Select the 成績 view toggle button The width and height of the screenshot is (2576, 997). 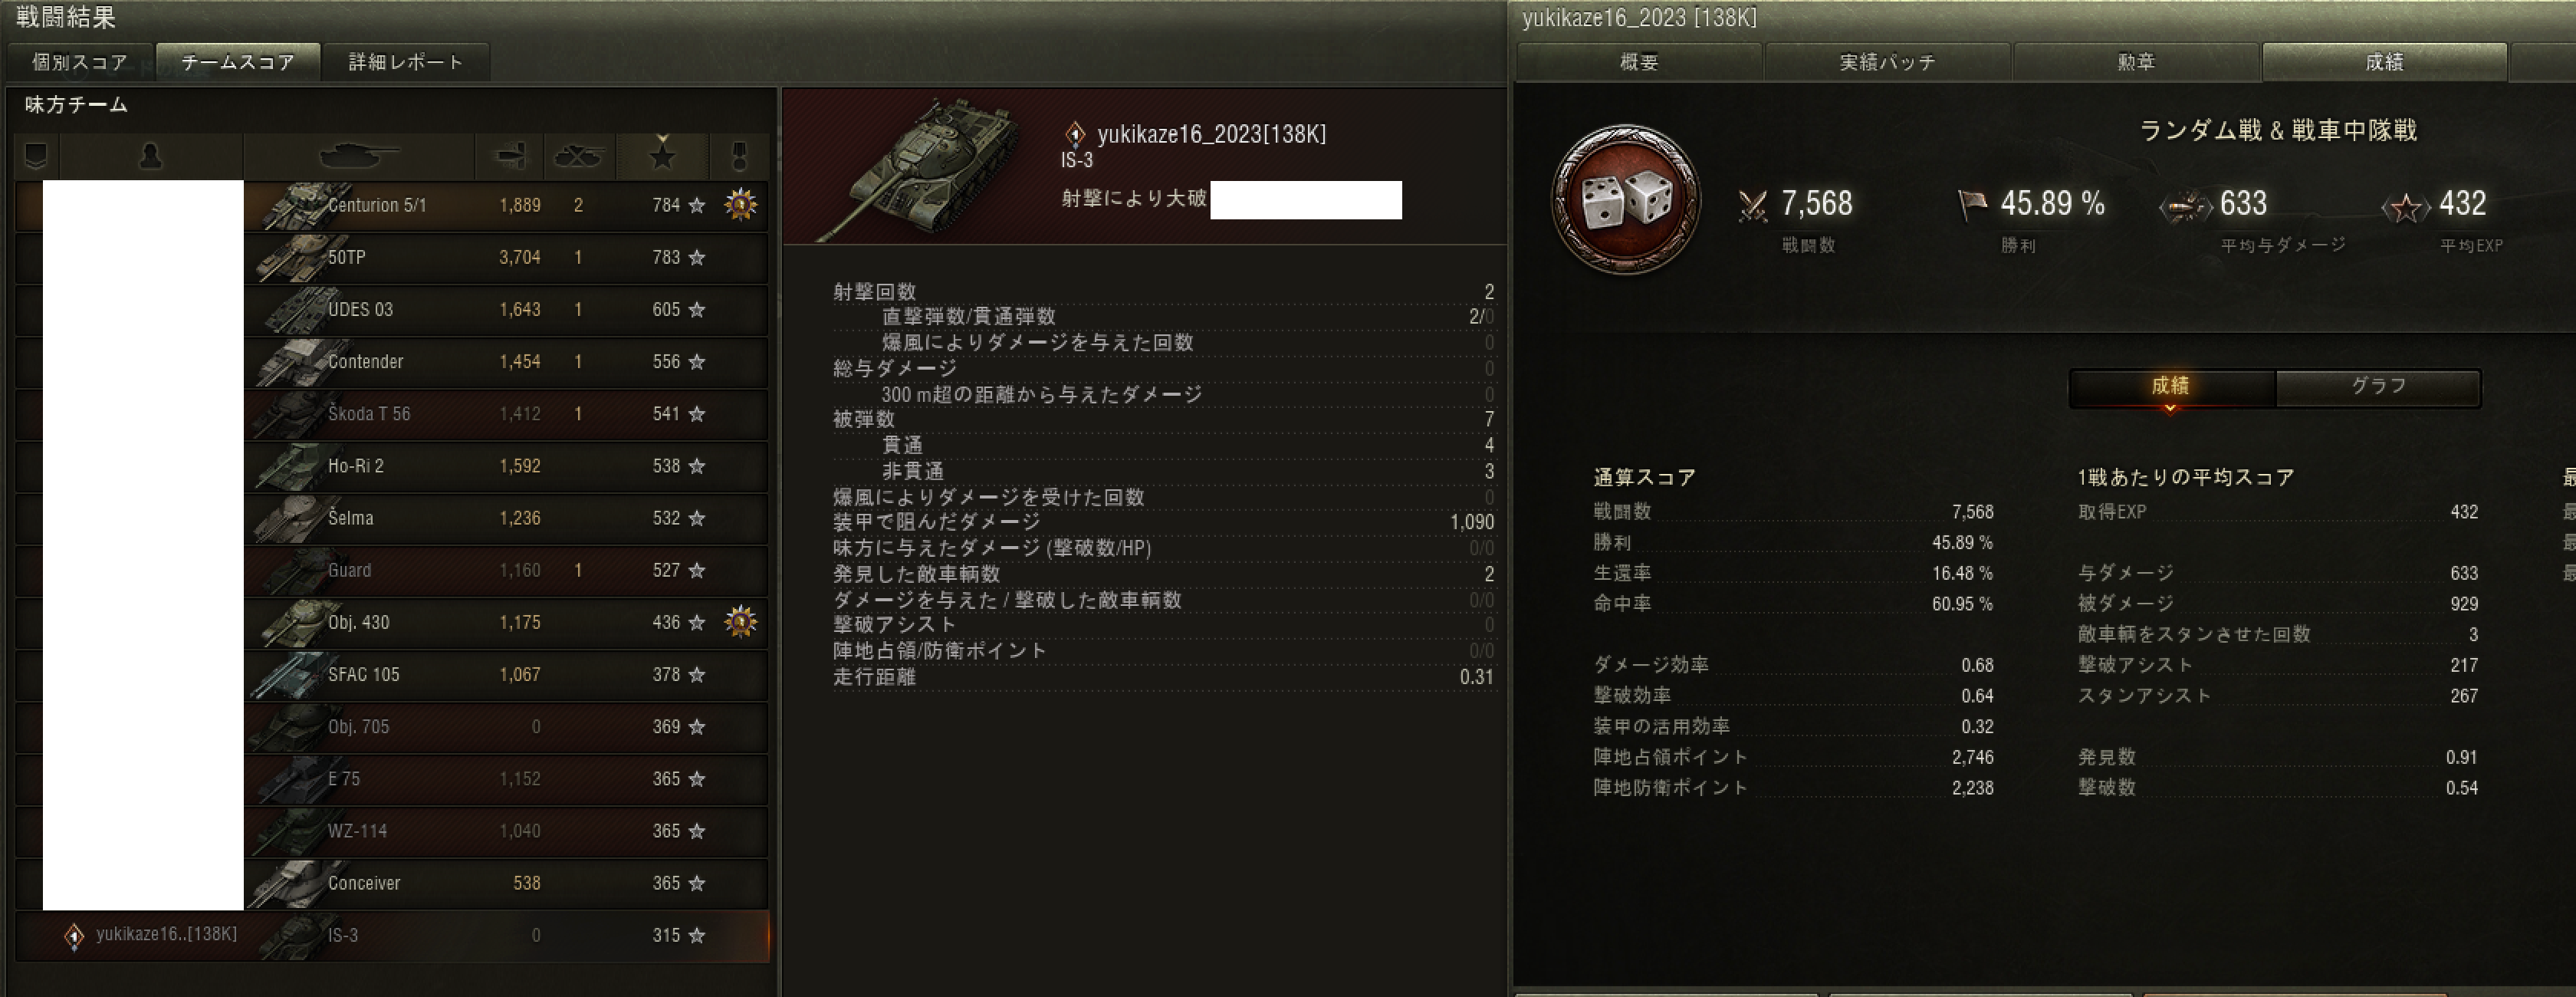2171,386
